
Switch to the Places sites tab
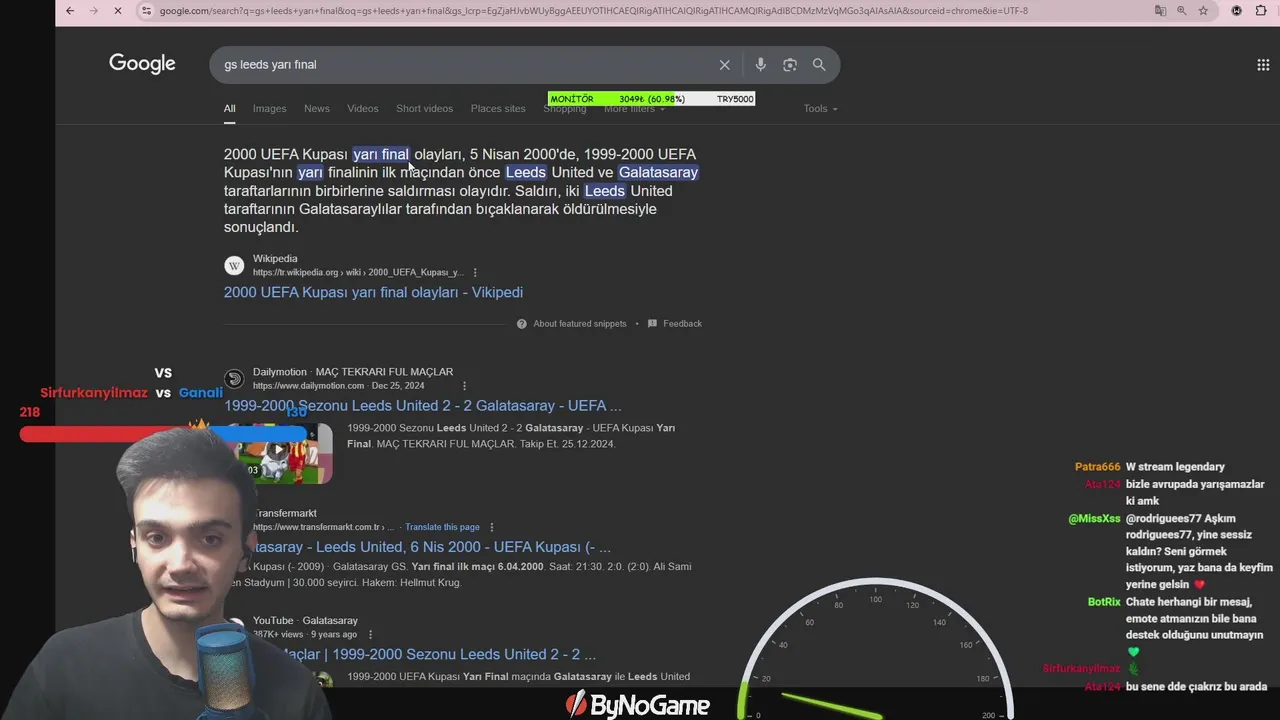tap(498, 108)
